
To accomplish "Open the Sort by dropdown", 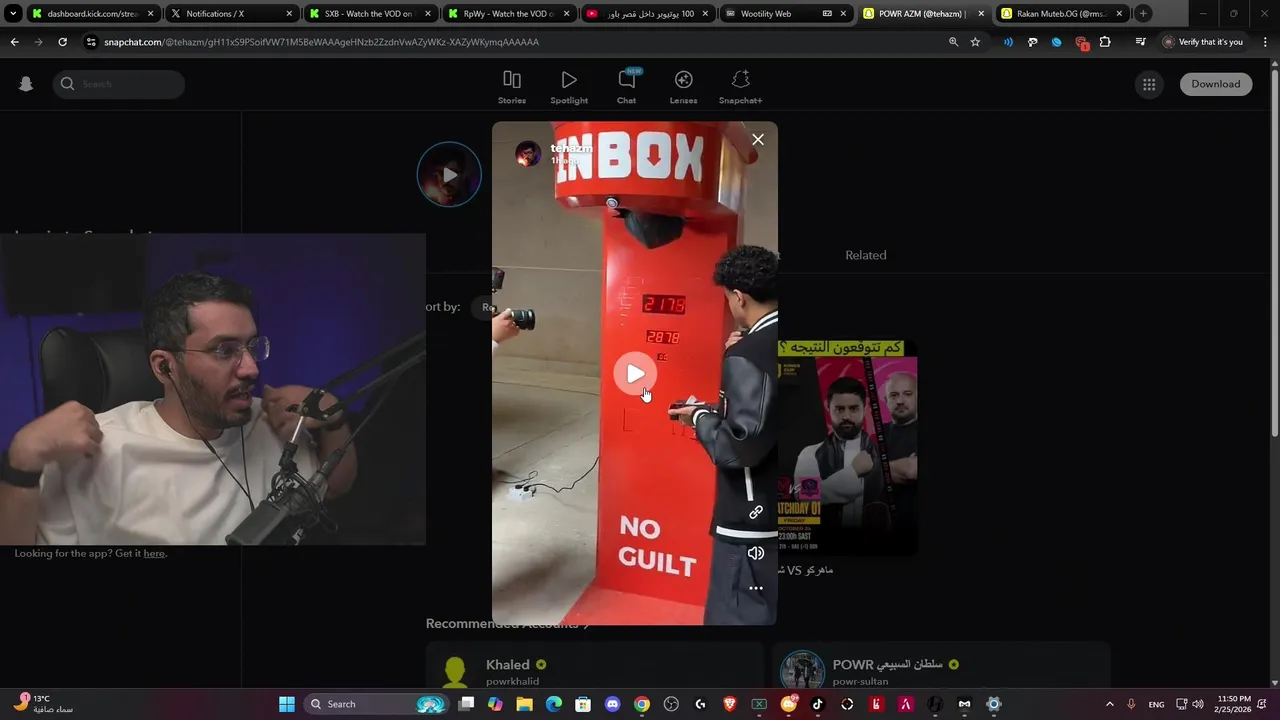I will coord(484,307).
